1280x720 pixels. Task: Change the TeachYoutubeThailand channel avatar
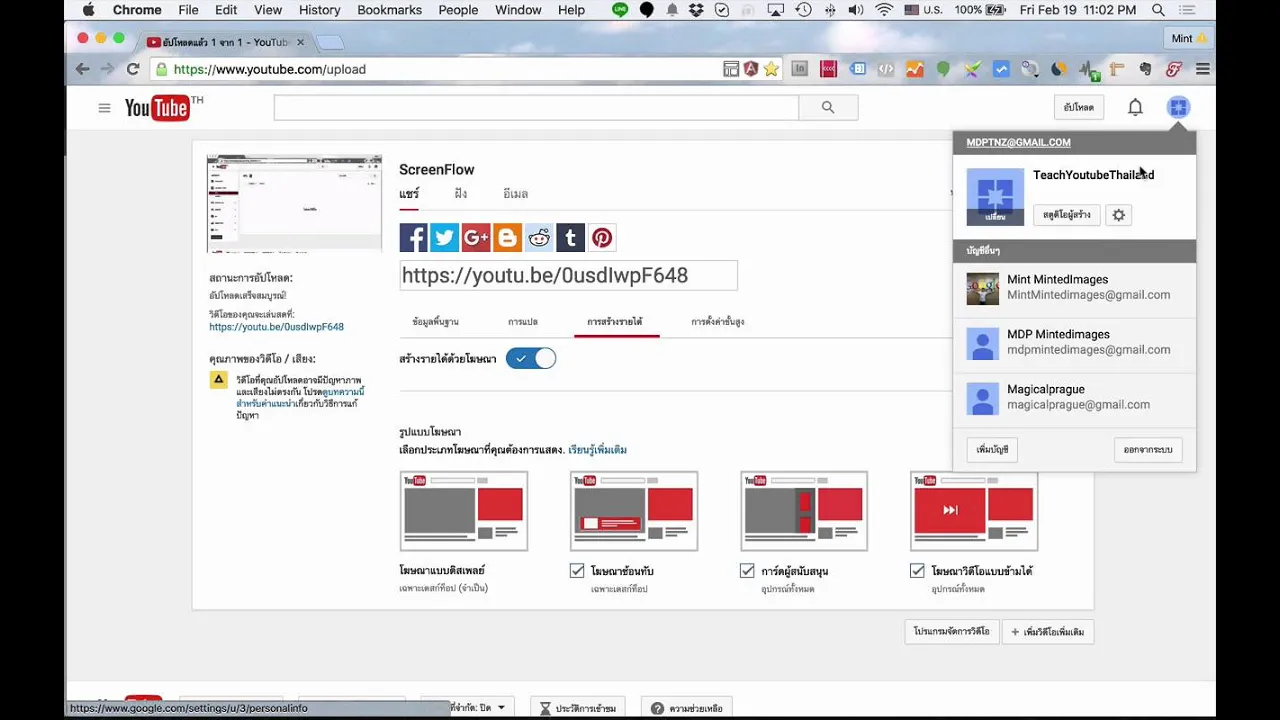[995, 196]
